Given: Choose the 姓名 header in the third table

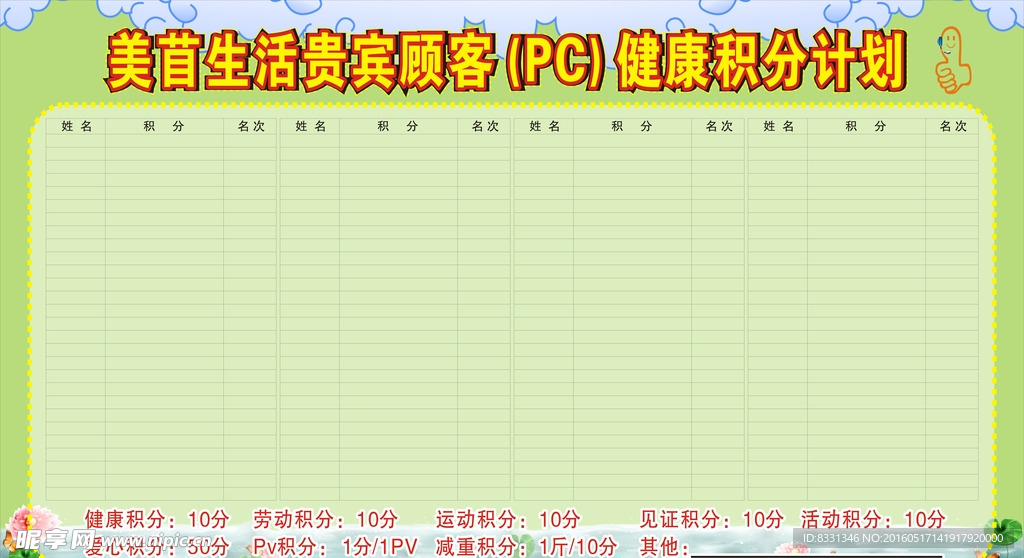Looking at the screenshot, I should [x=545, y=126].
